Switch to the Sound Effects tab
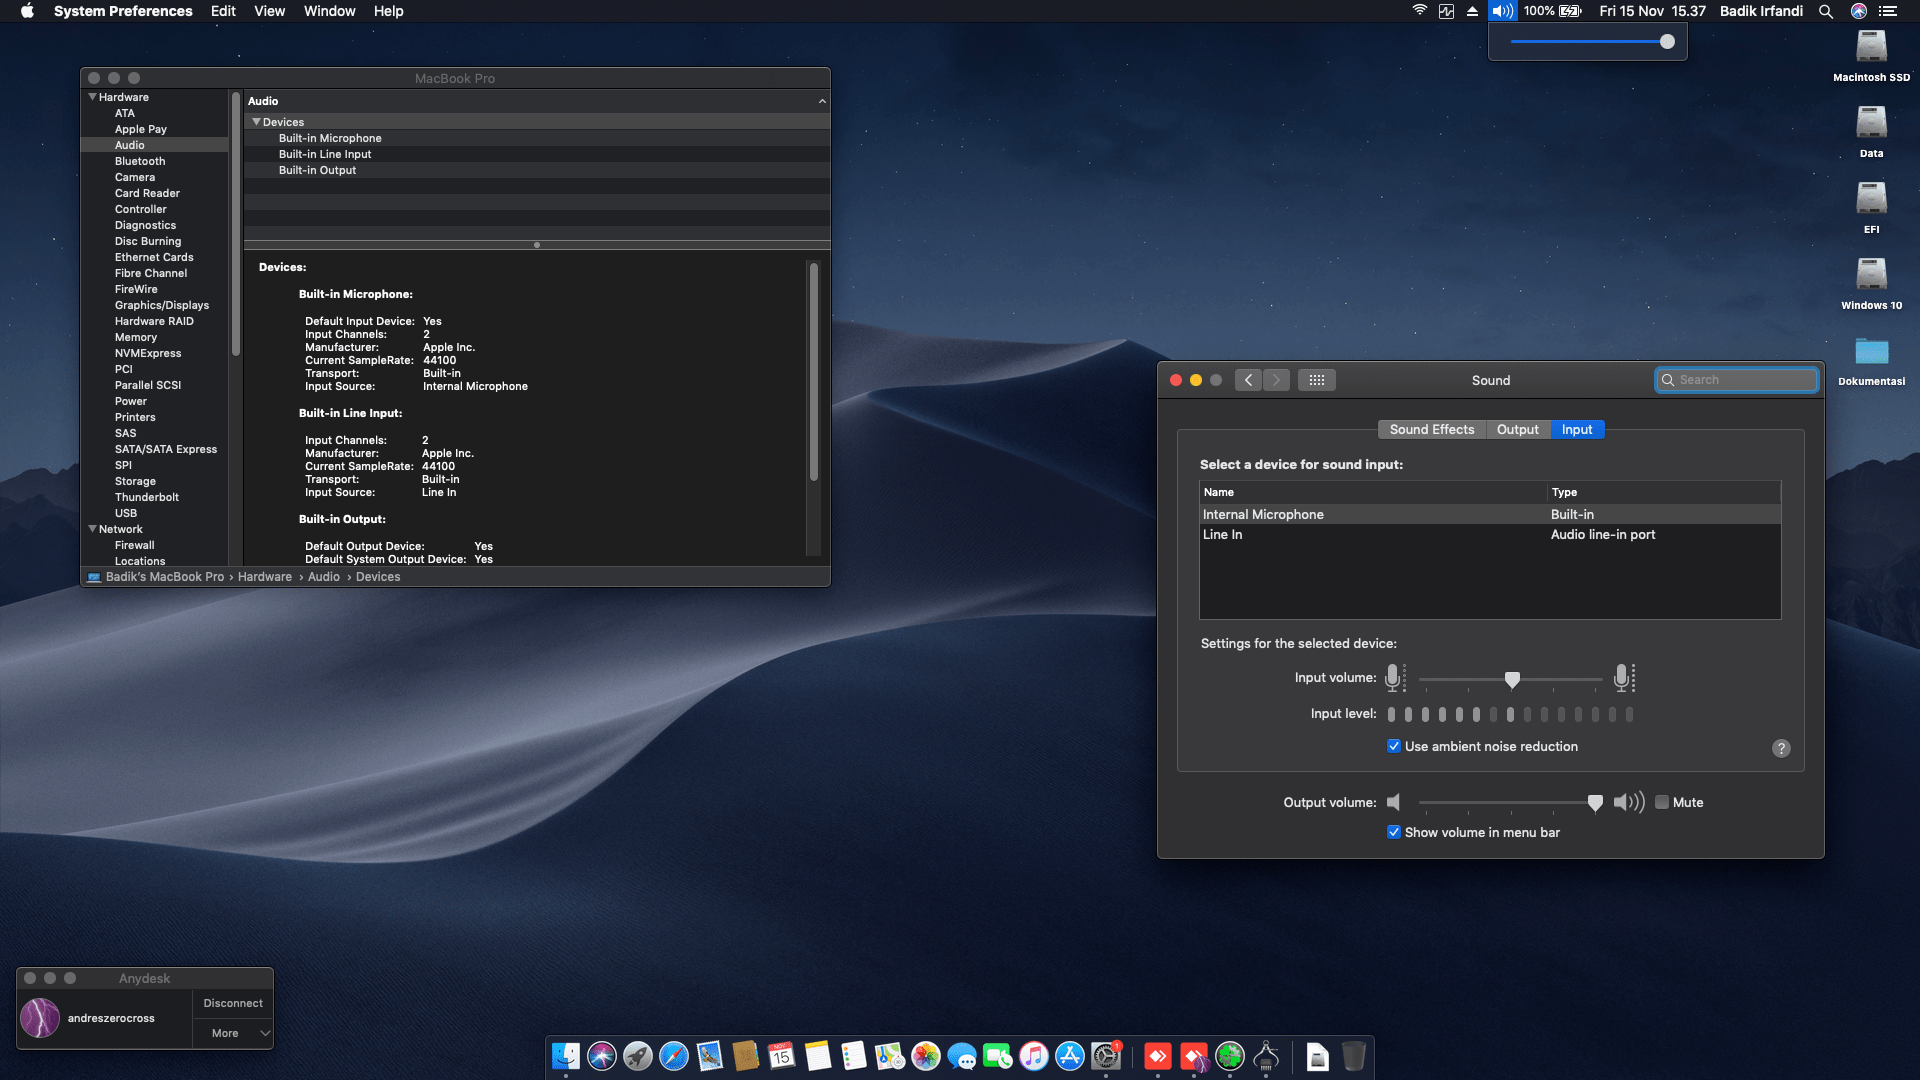The width and height of the screenshot is (1920, 1080). pos(1431,429)
